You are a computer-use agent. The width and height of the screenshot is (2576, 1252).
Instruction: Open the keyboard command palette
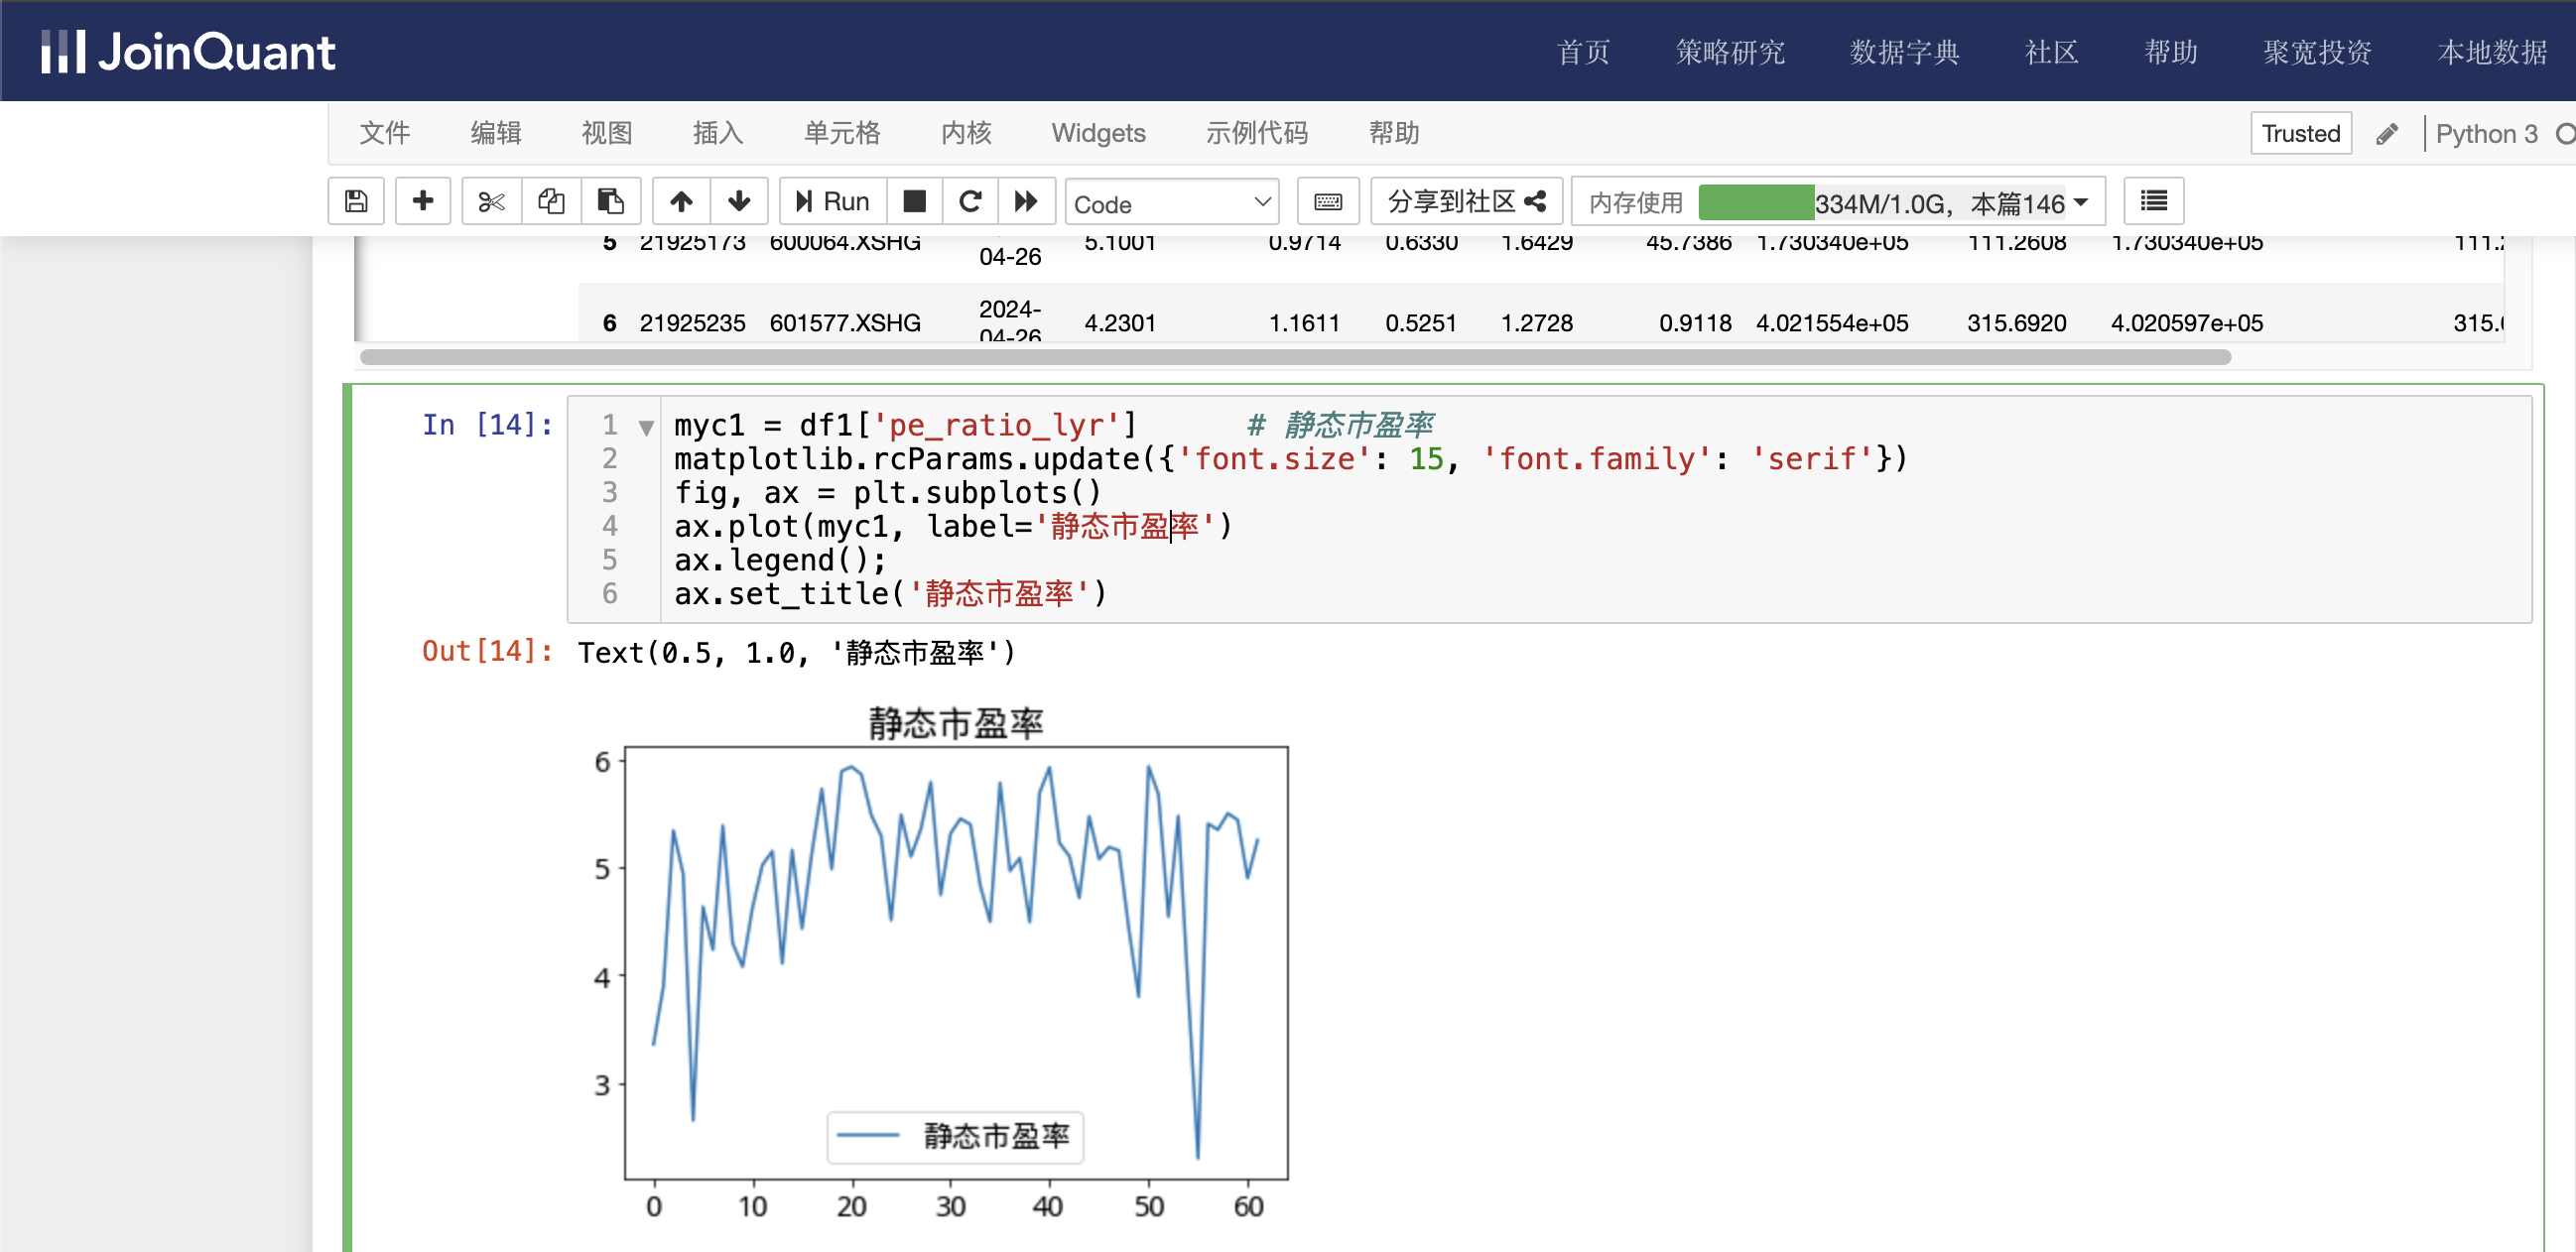pos(1327,202)
